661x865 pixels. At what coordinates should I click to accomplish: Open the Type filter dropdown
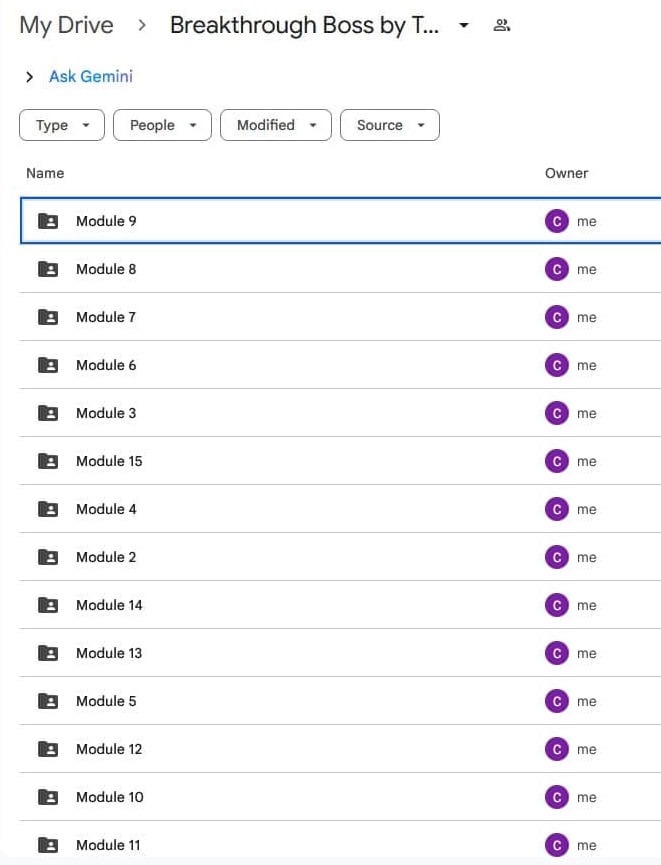[x=62, y=125]
